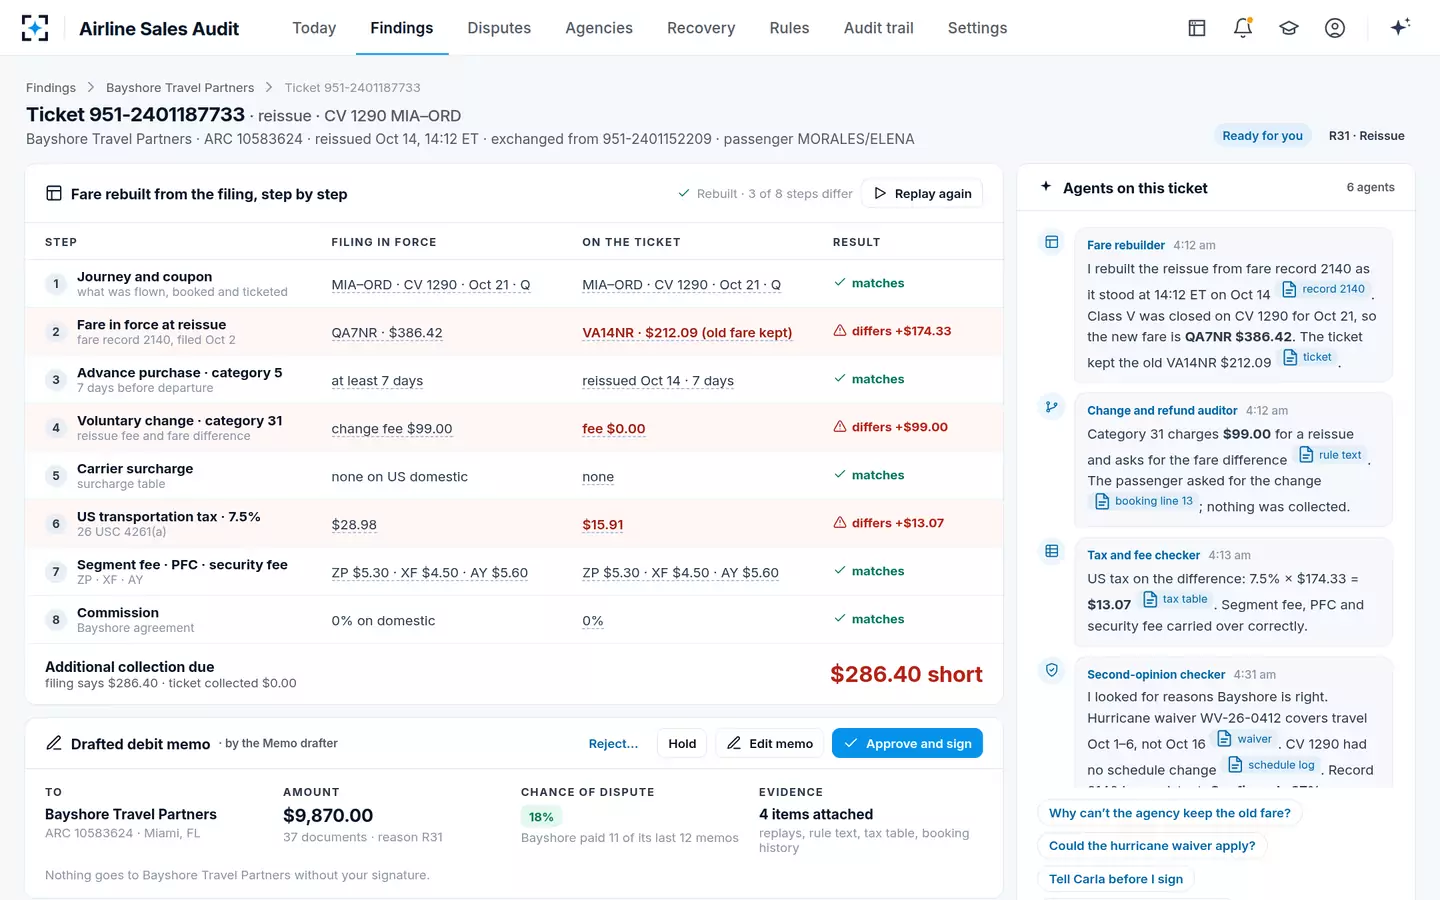Click the Tax and fee checker table icon
Image resolution: width=1440 pixels, height=900 pixels.
[x=1052, y=551]
